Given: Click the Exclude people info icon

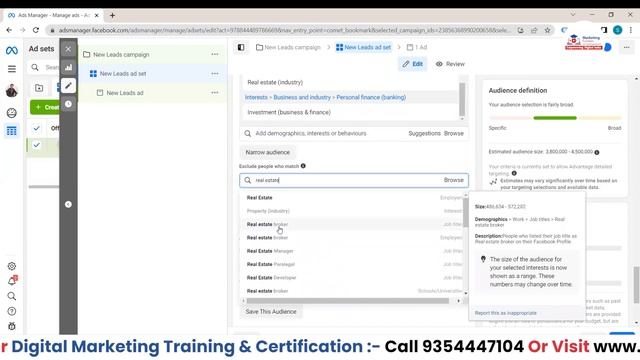Looking at the screenshot, I should 303,166.
